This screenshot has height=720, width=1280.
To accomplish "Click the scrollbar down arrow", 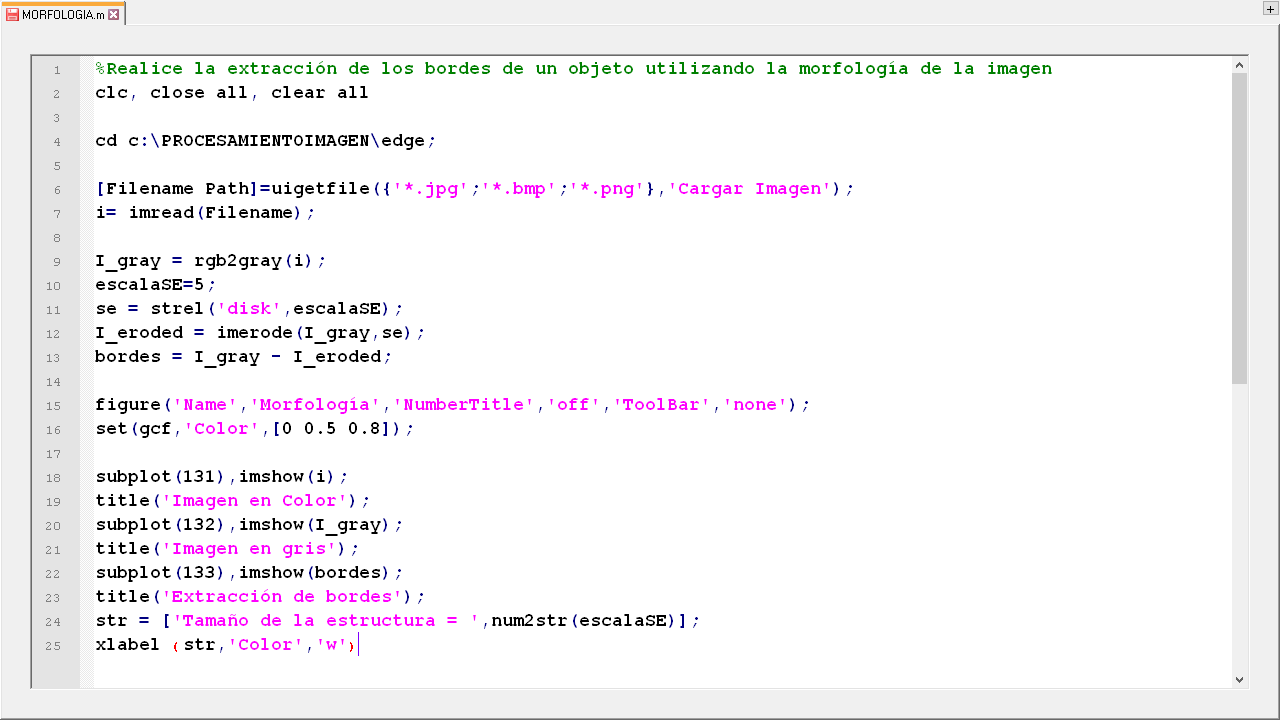I will pos(1240,679).
